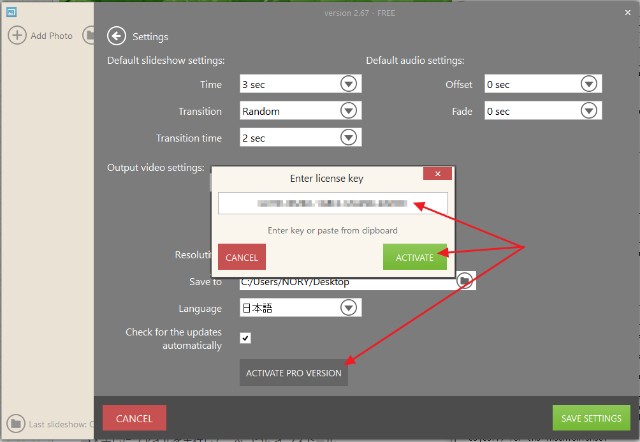Open the audio Offset dropdown

[x=590, y=85]
